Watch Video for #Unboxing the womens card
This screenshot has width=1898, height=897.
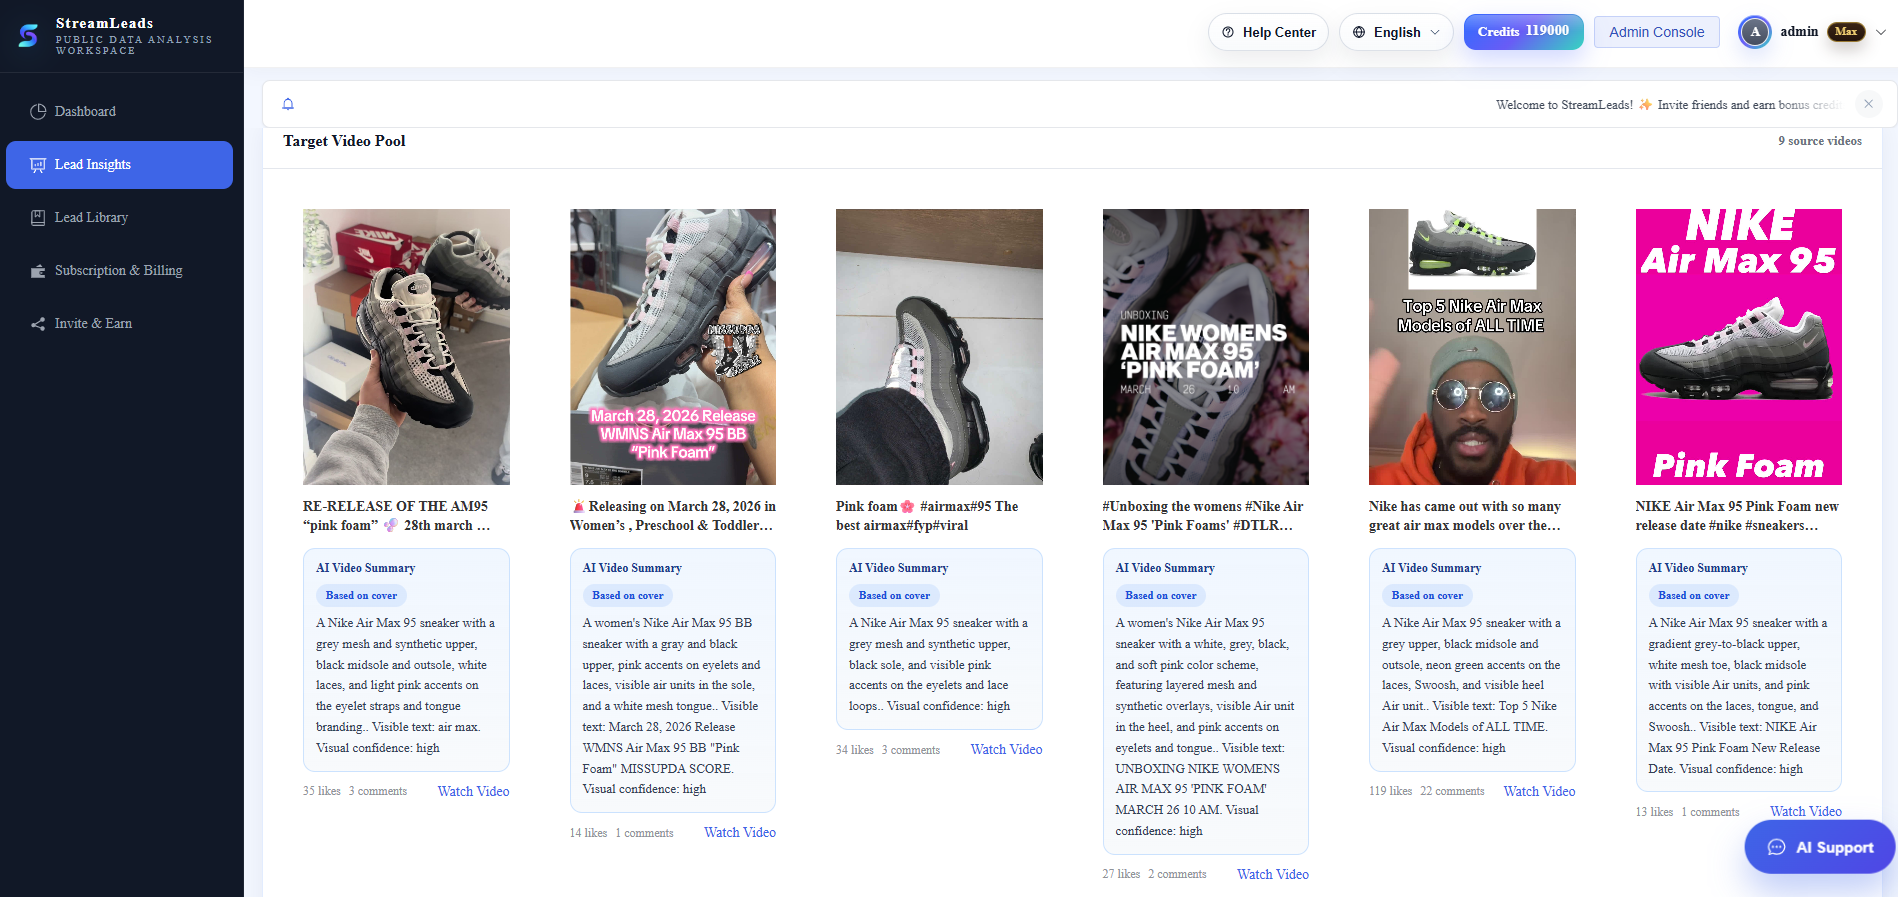click(x=1273, y=874)
